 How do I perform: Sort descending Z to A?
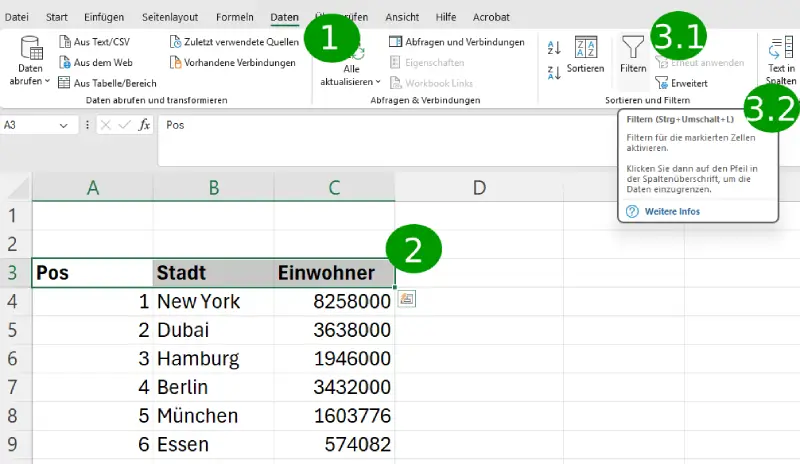click(554, 73)
